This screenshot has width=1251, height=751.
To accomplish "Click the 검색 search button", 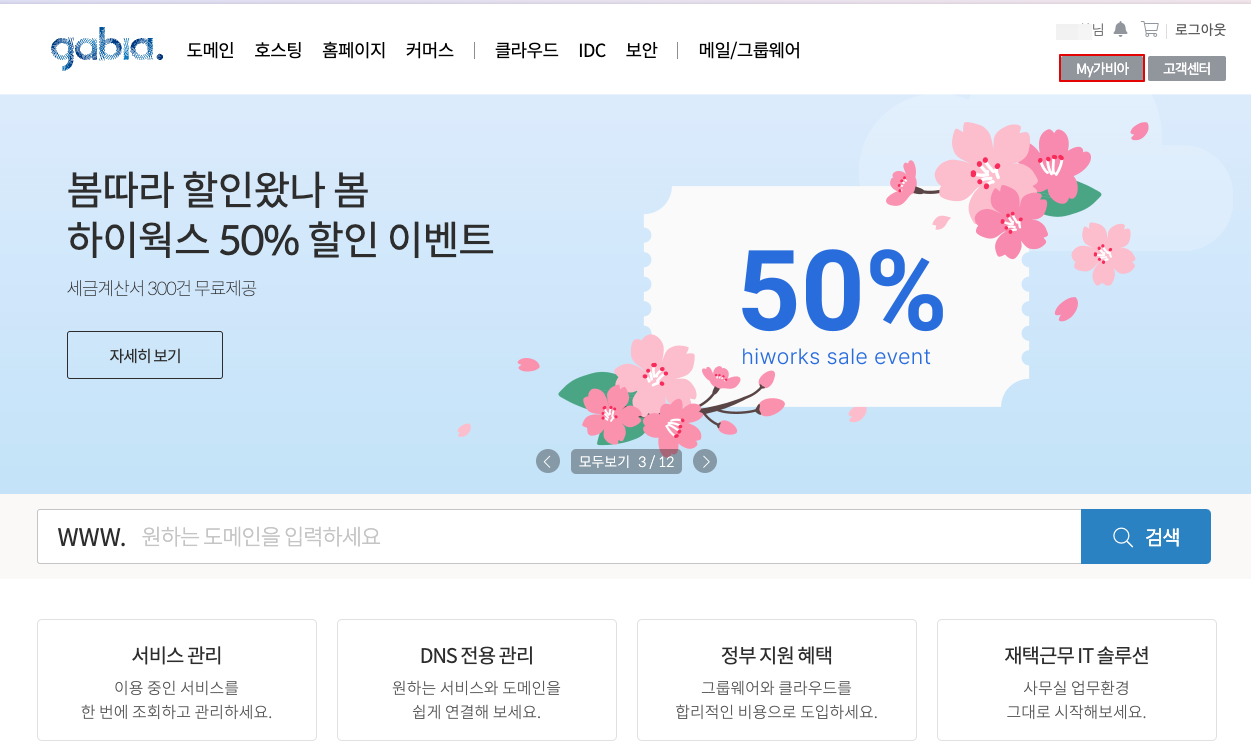I will click(1146, 537).
